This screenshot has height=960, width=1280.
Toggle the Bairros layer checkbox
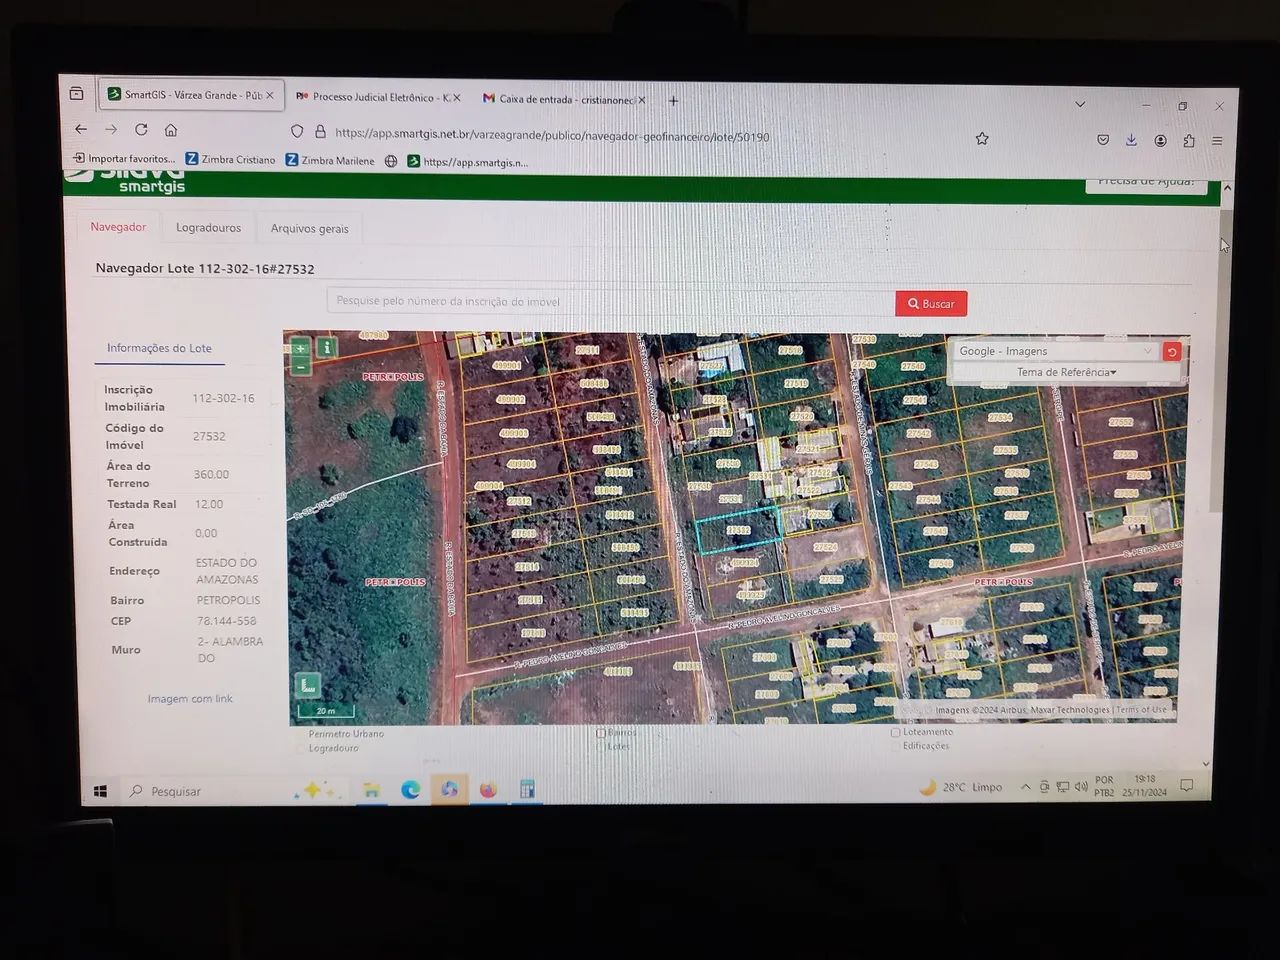[x=601, y=733]
